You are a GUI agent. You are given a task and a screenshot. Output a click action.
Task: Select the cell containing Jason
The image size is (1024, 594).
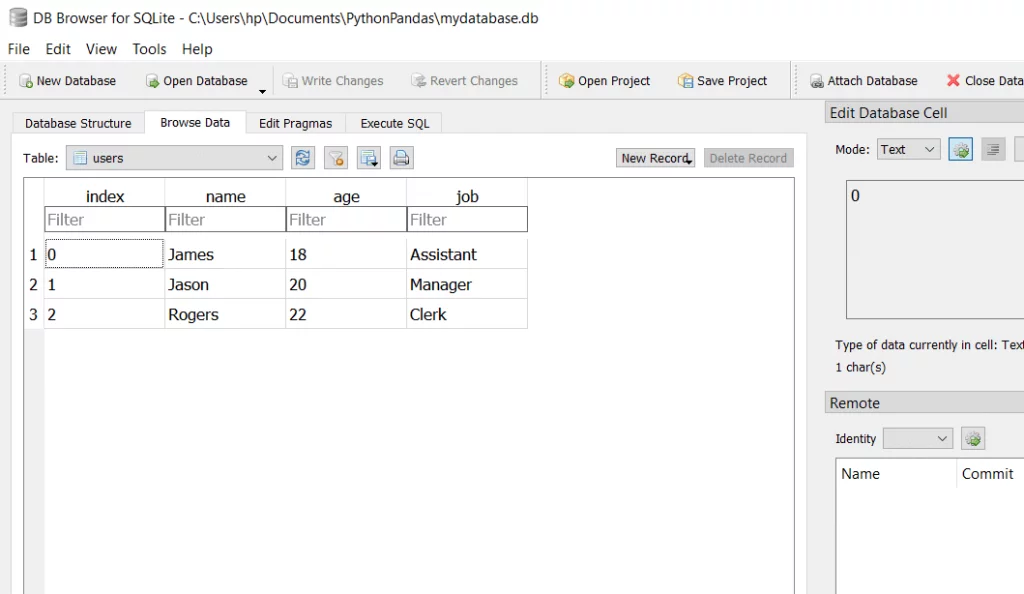coord(225,284)
